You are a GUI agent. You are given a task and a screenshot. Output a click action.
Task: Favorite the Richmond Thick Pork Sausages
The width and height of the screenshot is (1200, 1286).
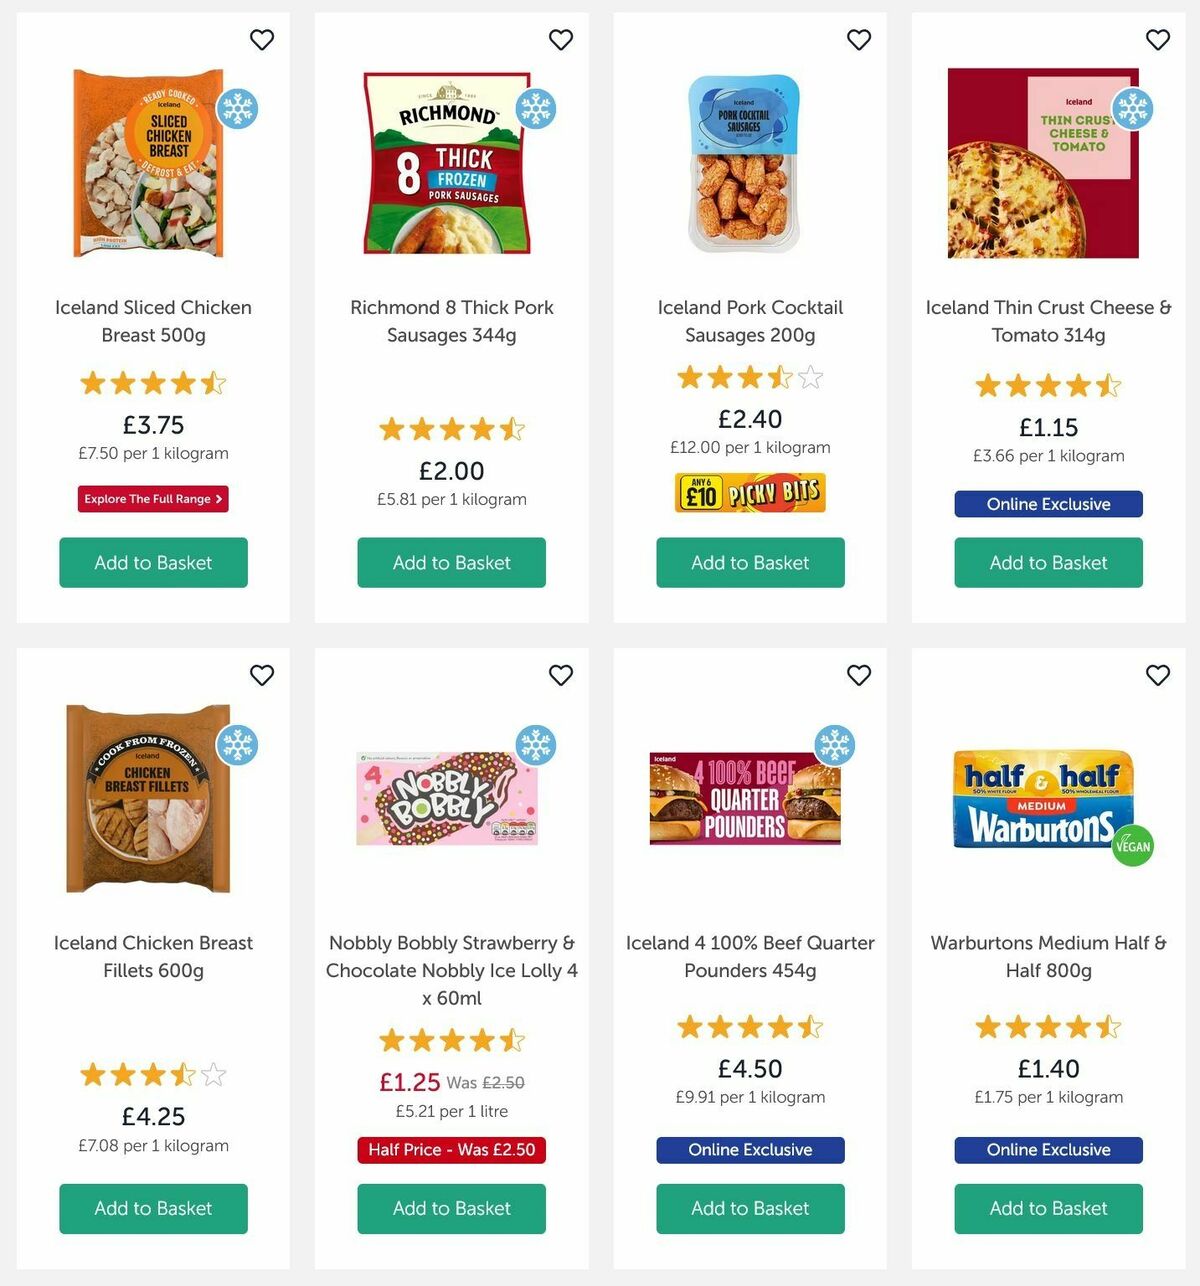[x=560, y=40]
